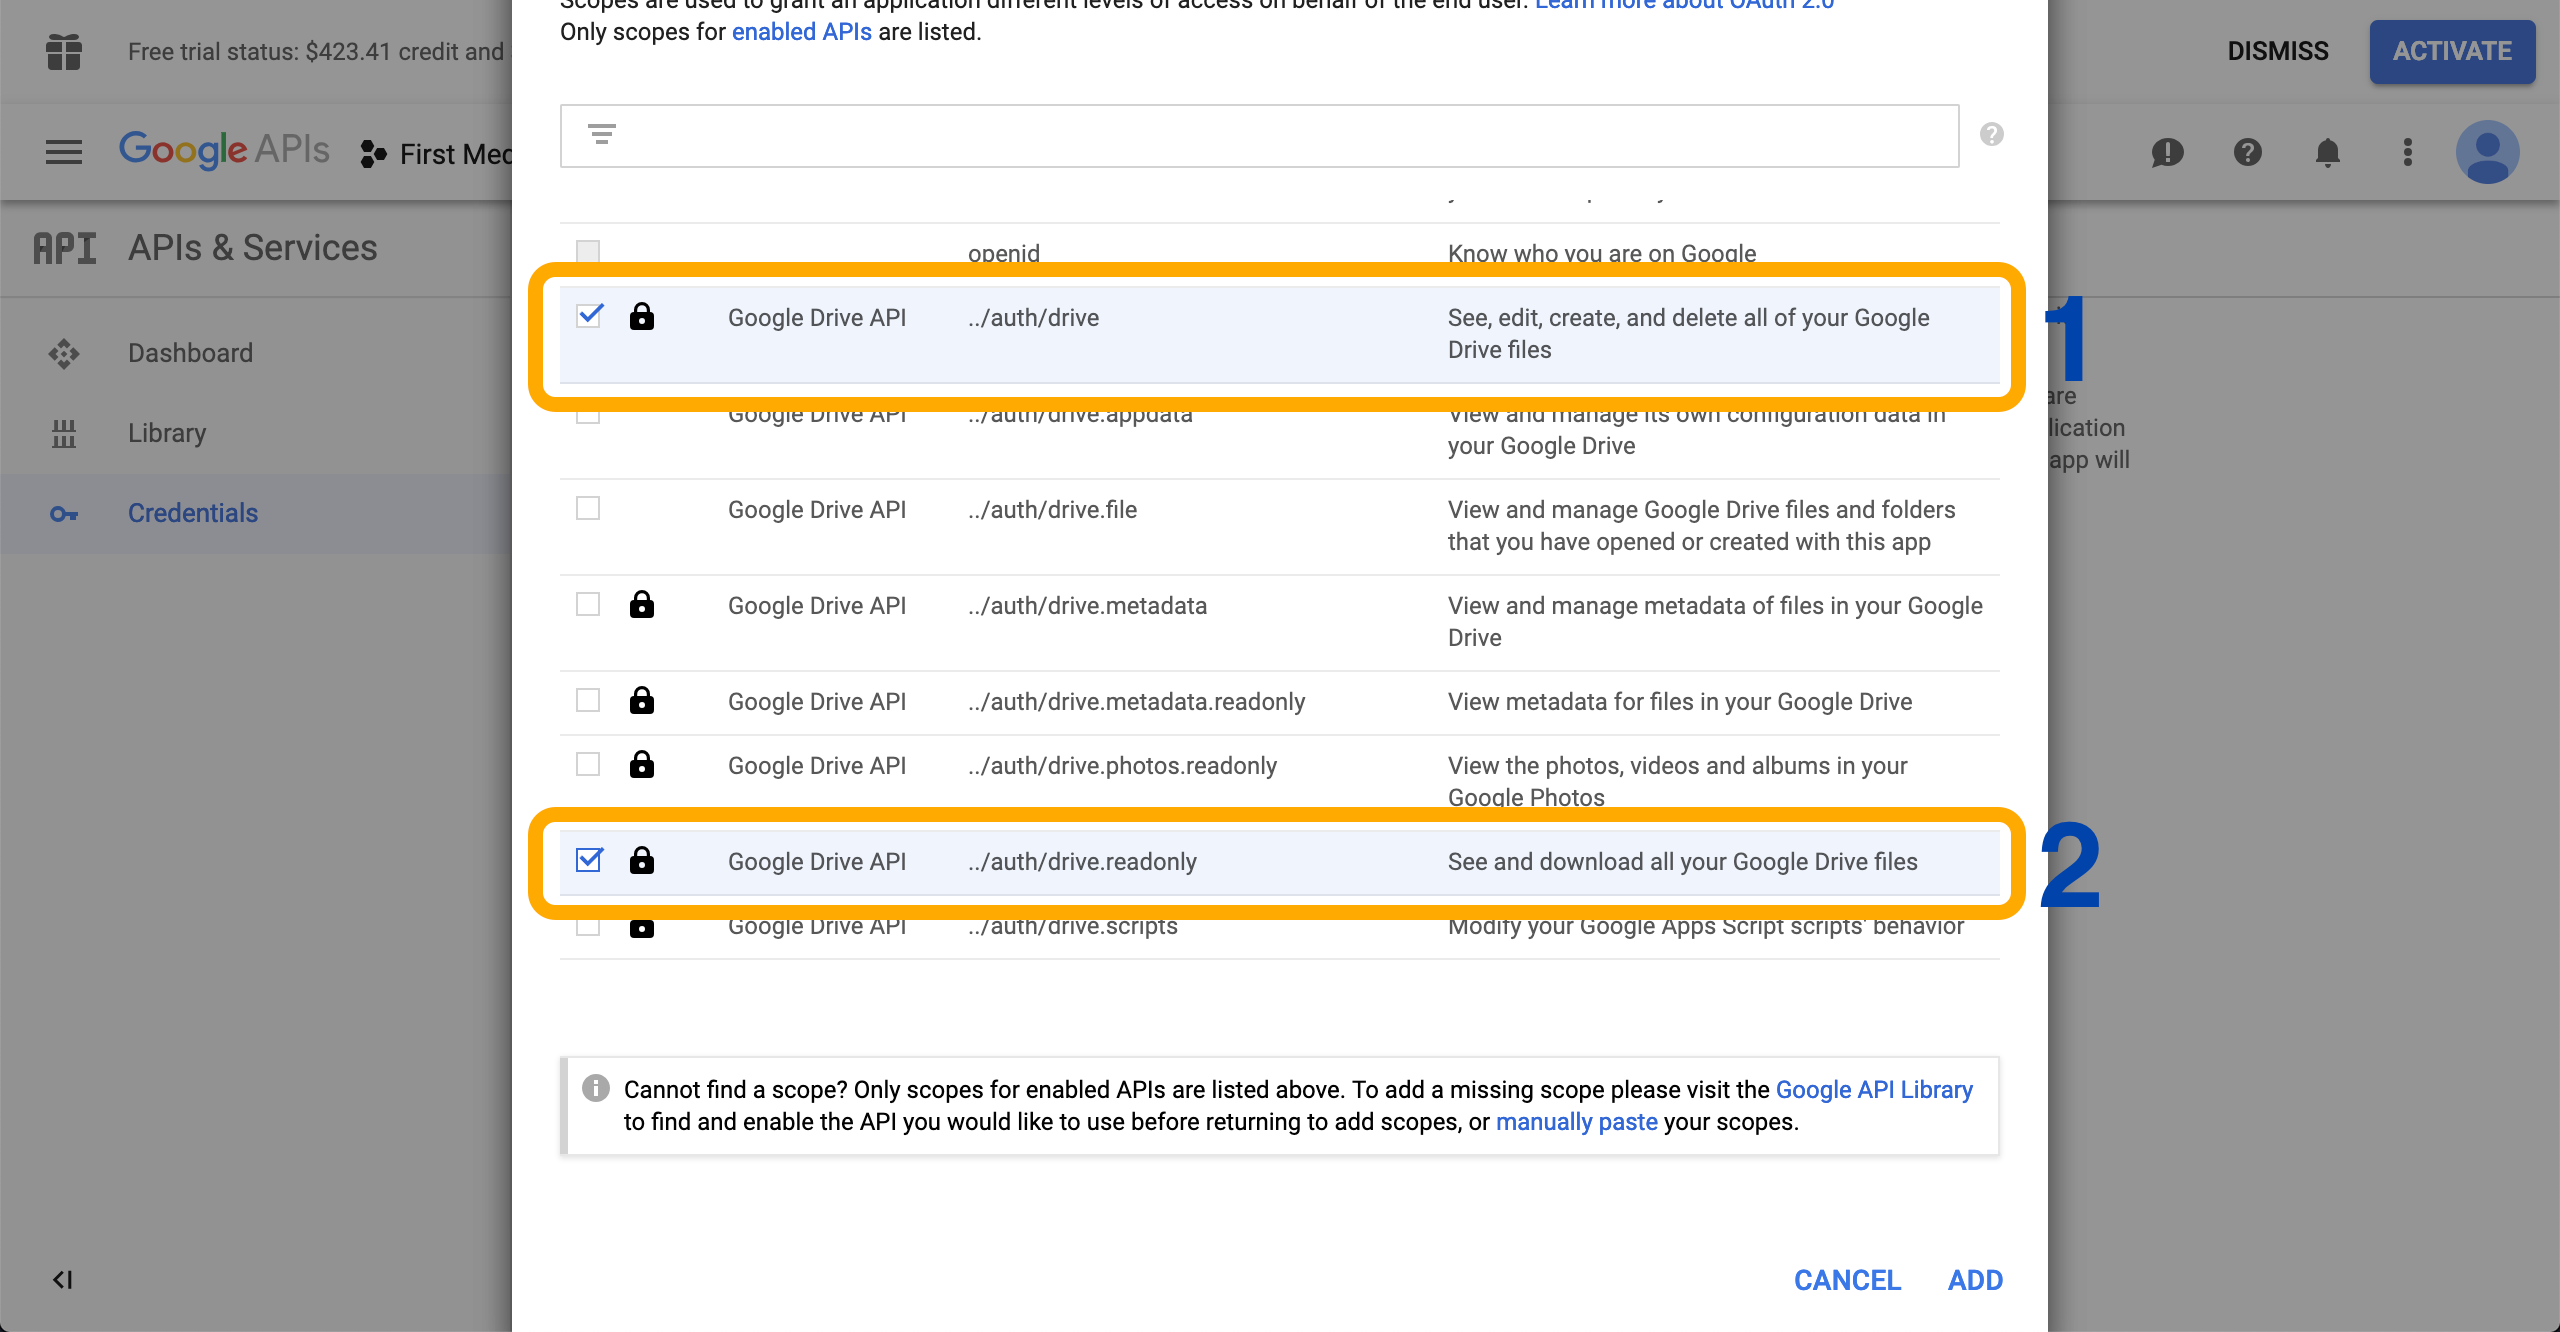2560x1332 pixels.
Task: Click inside the scope filter input field
Action: (x=1259, y=136)
